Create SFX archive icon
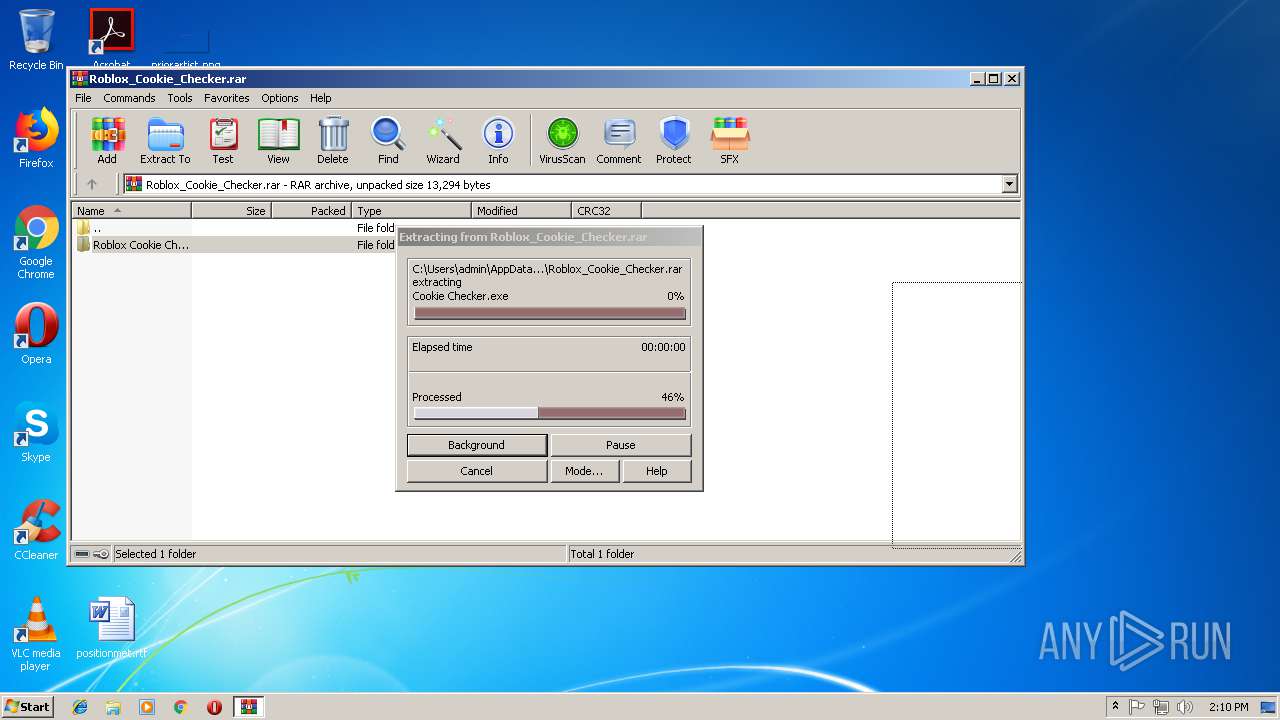Viewport: 1280px width, 720px height. click(x=730, y=141)
